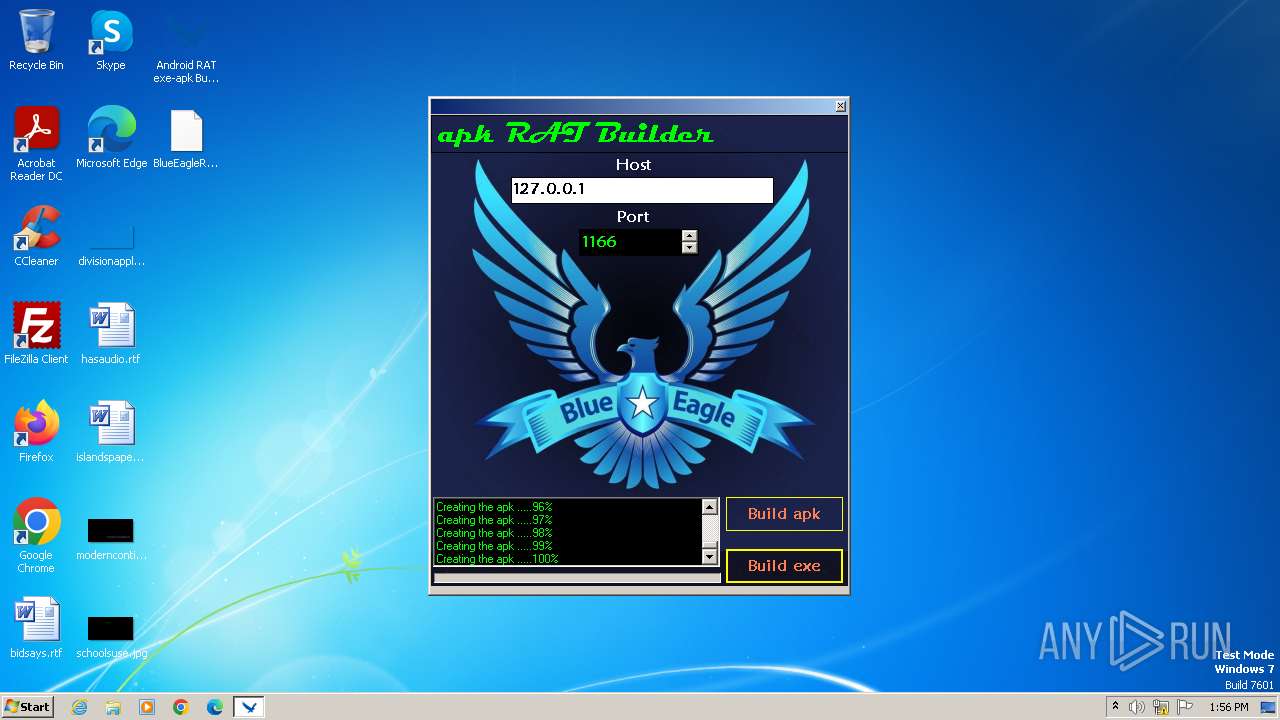Select bidsays.rtf document icon
The height and width of the screenshot is (720, 1280).
pyautogui.click(x=36, y=628)
